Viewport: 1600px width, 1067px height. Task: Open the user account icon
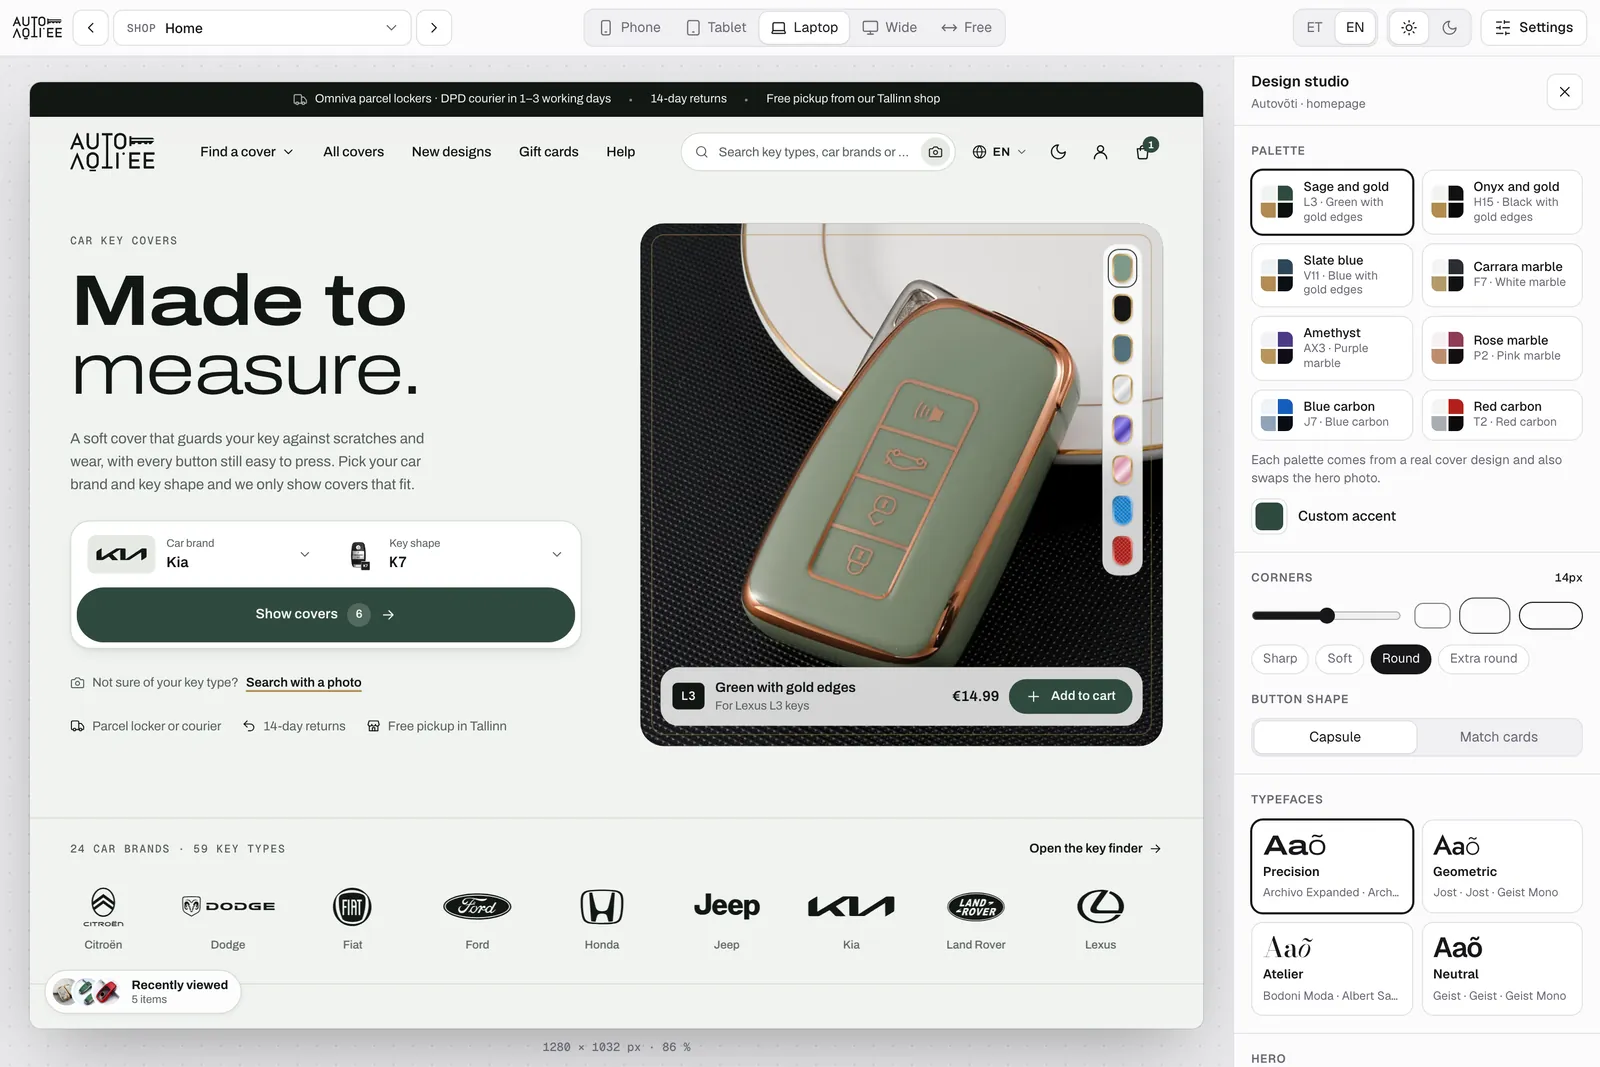tap(1100, 152)
